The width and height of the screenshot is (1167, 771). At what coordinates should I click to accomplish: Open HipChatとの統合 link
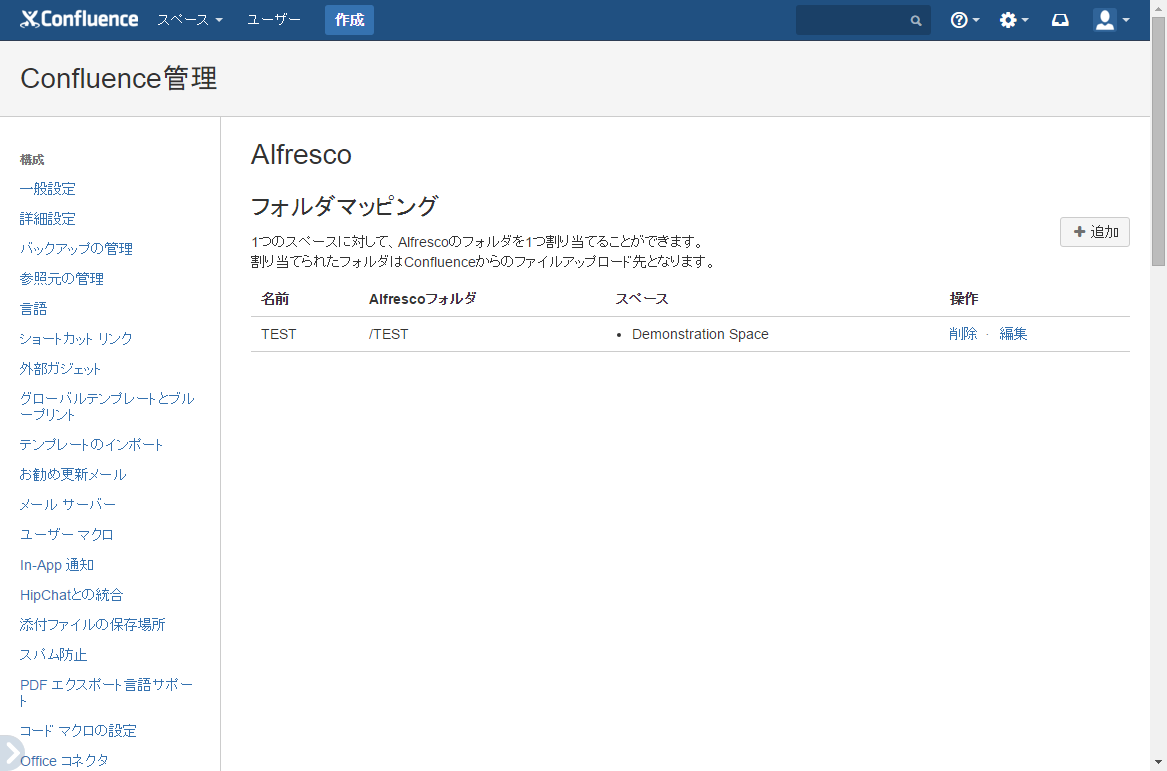(x=71, y=595)
